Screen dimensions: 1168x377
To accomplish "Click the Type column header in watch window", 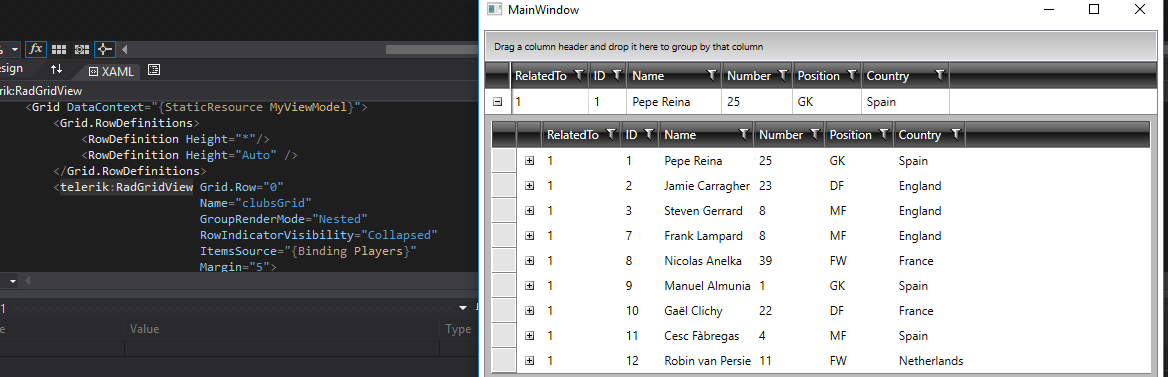I will (460, 329).
